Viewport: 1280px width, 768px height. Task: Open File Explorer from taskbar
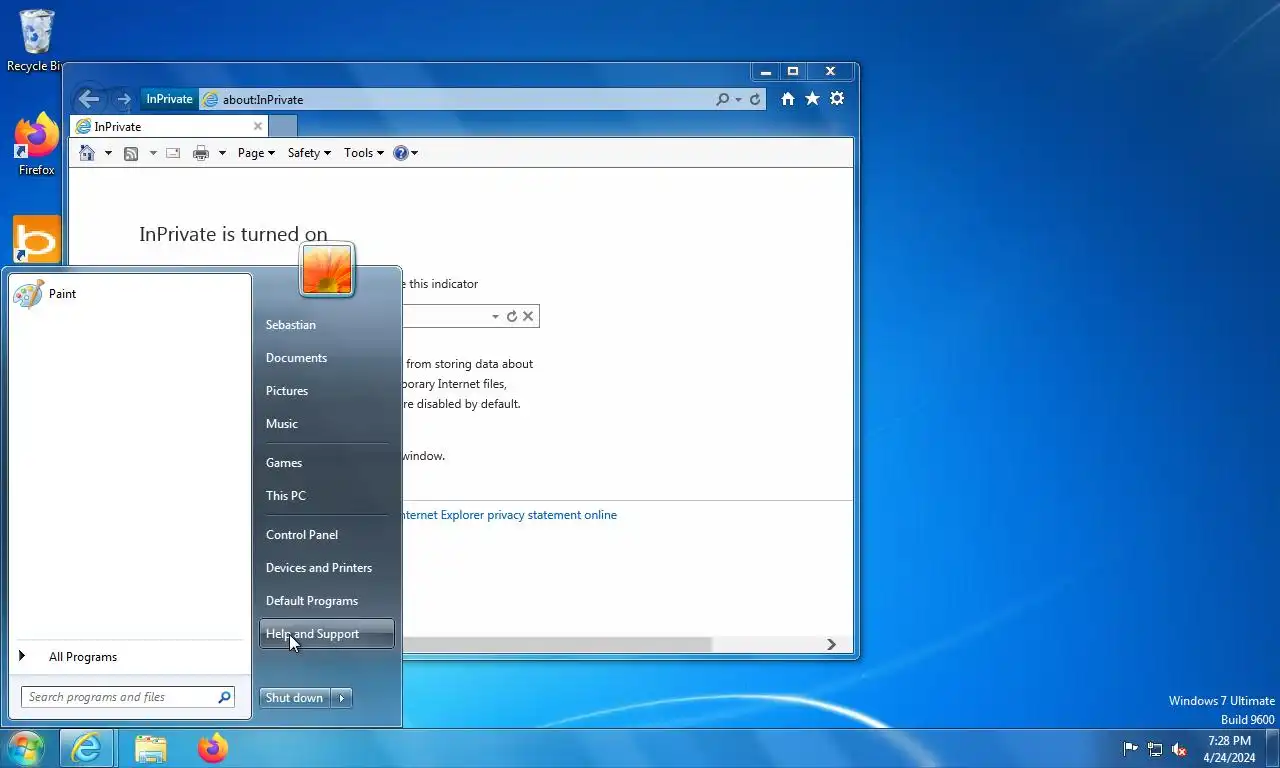(x=151, y=748)
